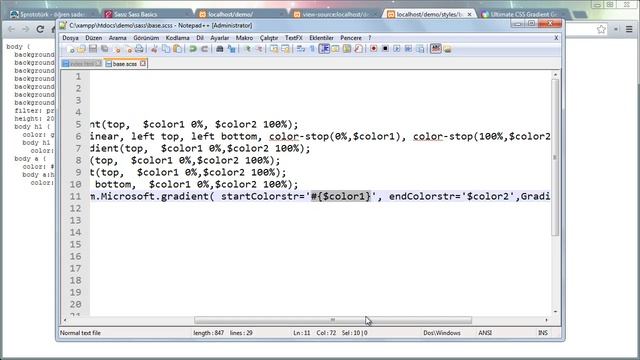Click the editor scroll-up arrow
The height and width of the screenshot is (360, 640).
point(555,75)
